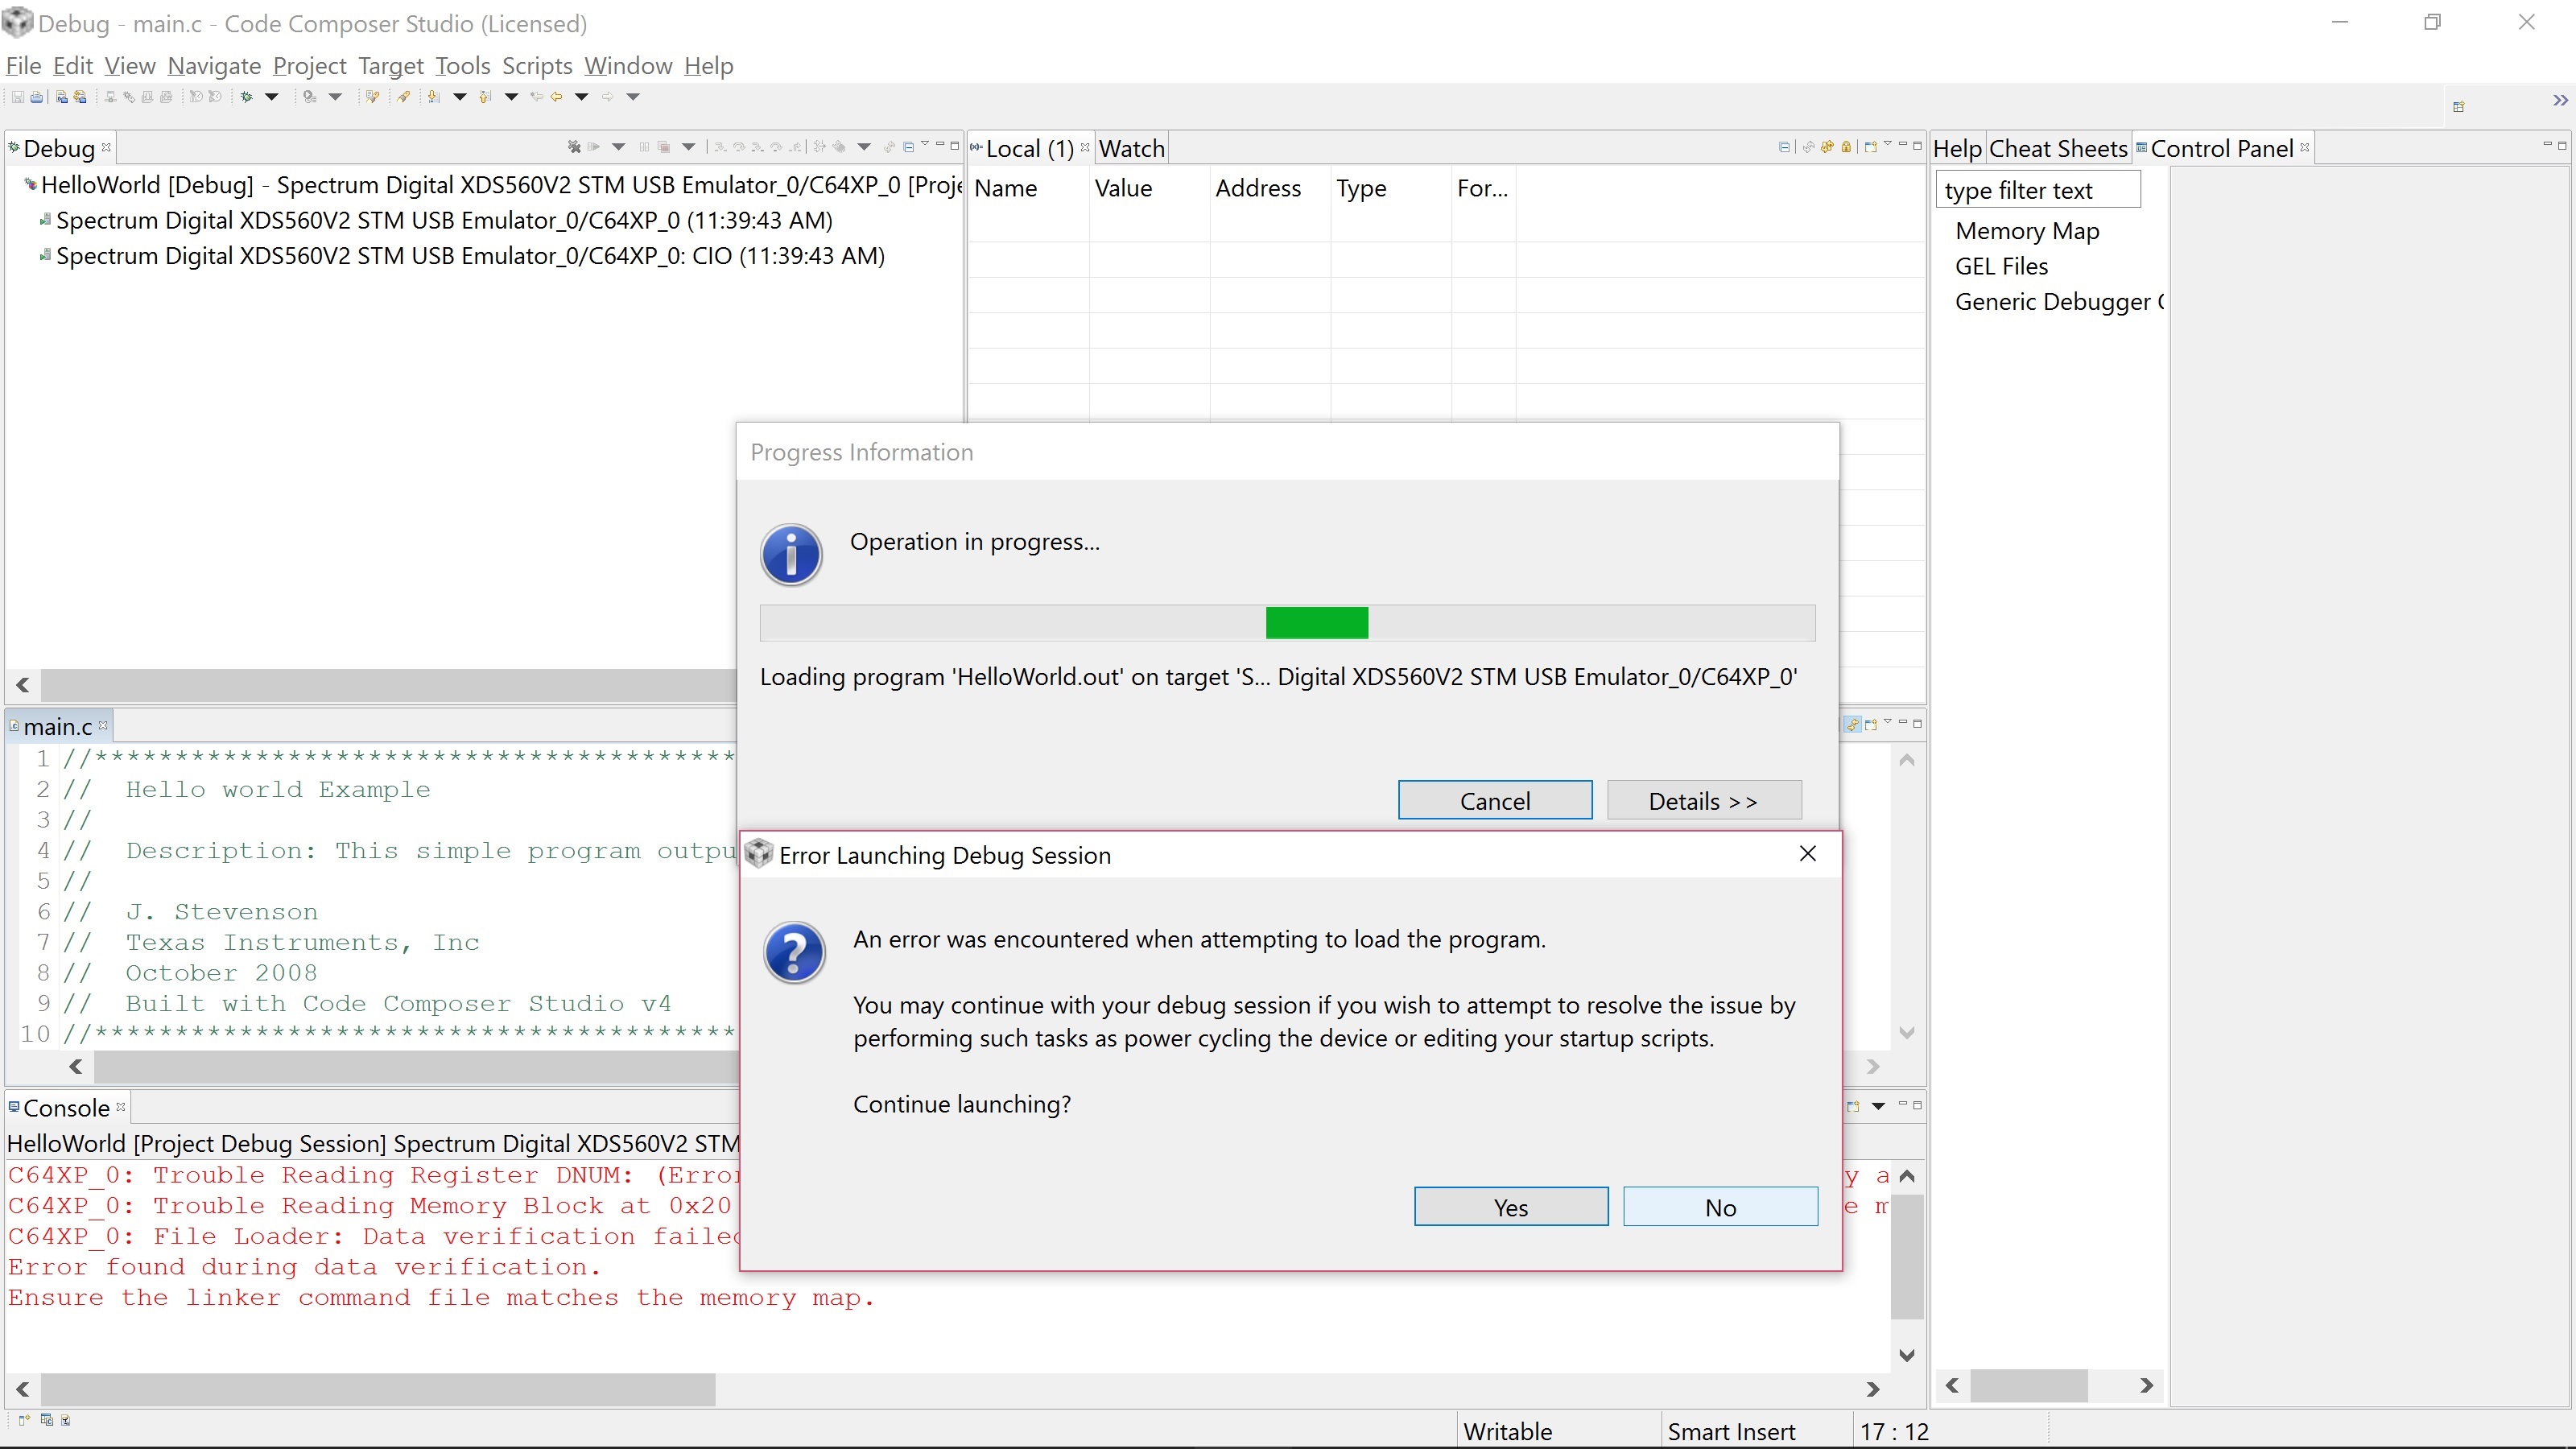Click the Next Annotation yellow down-arrow icon
Viewport: 2576px width, 1449px height.
(433, 97)
